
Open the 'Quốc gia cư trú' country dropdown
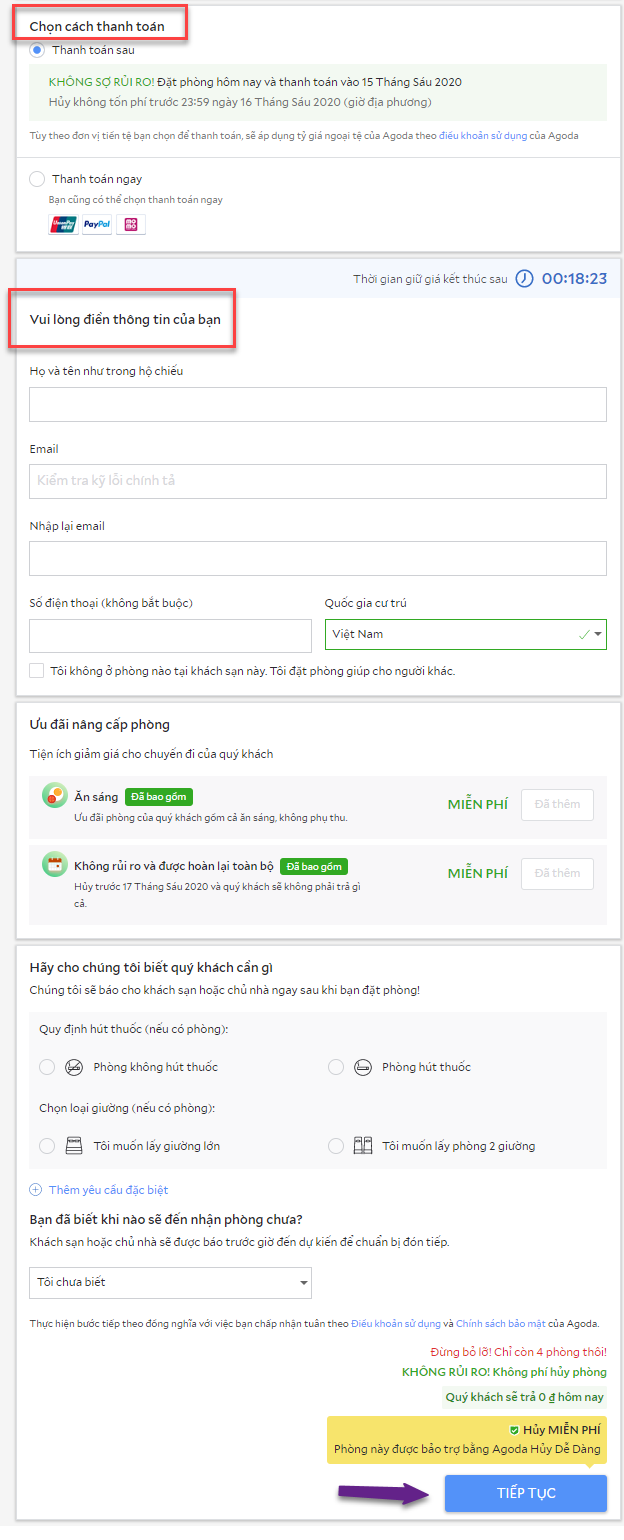click(x=465, y=634)
